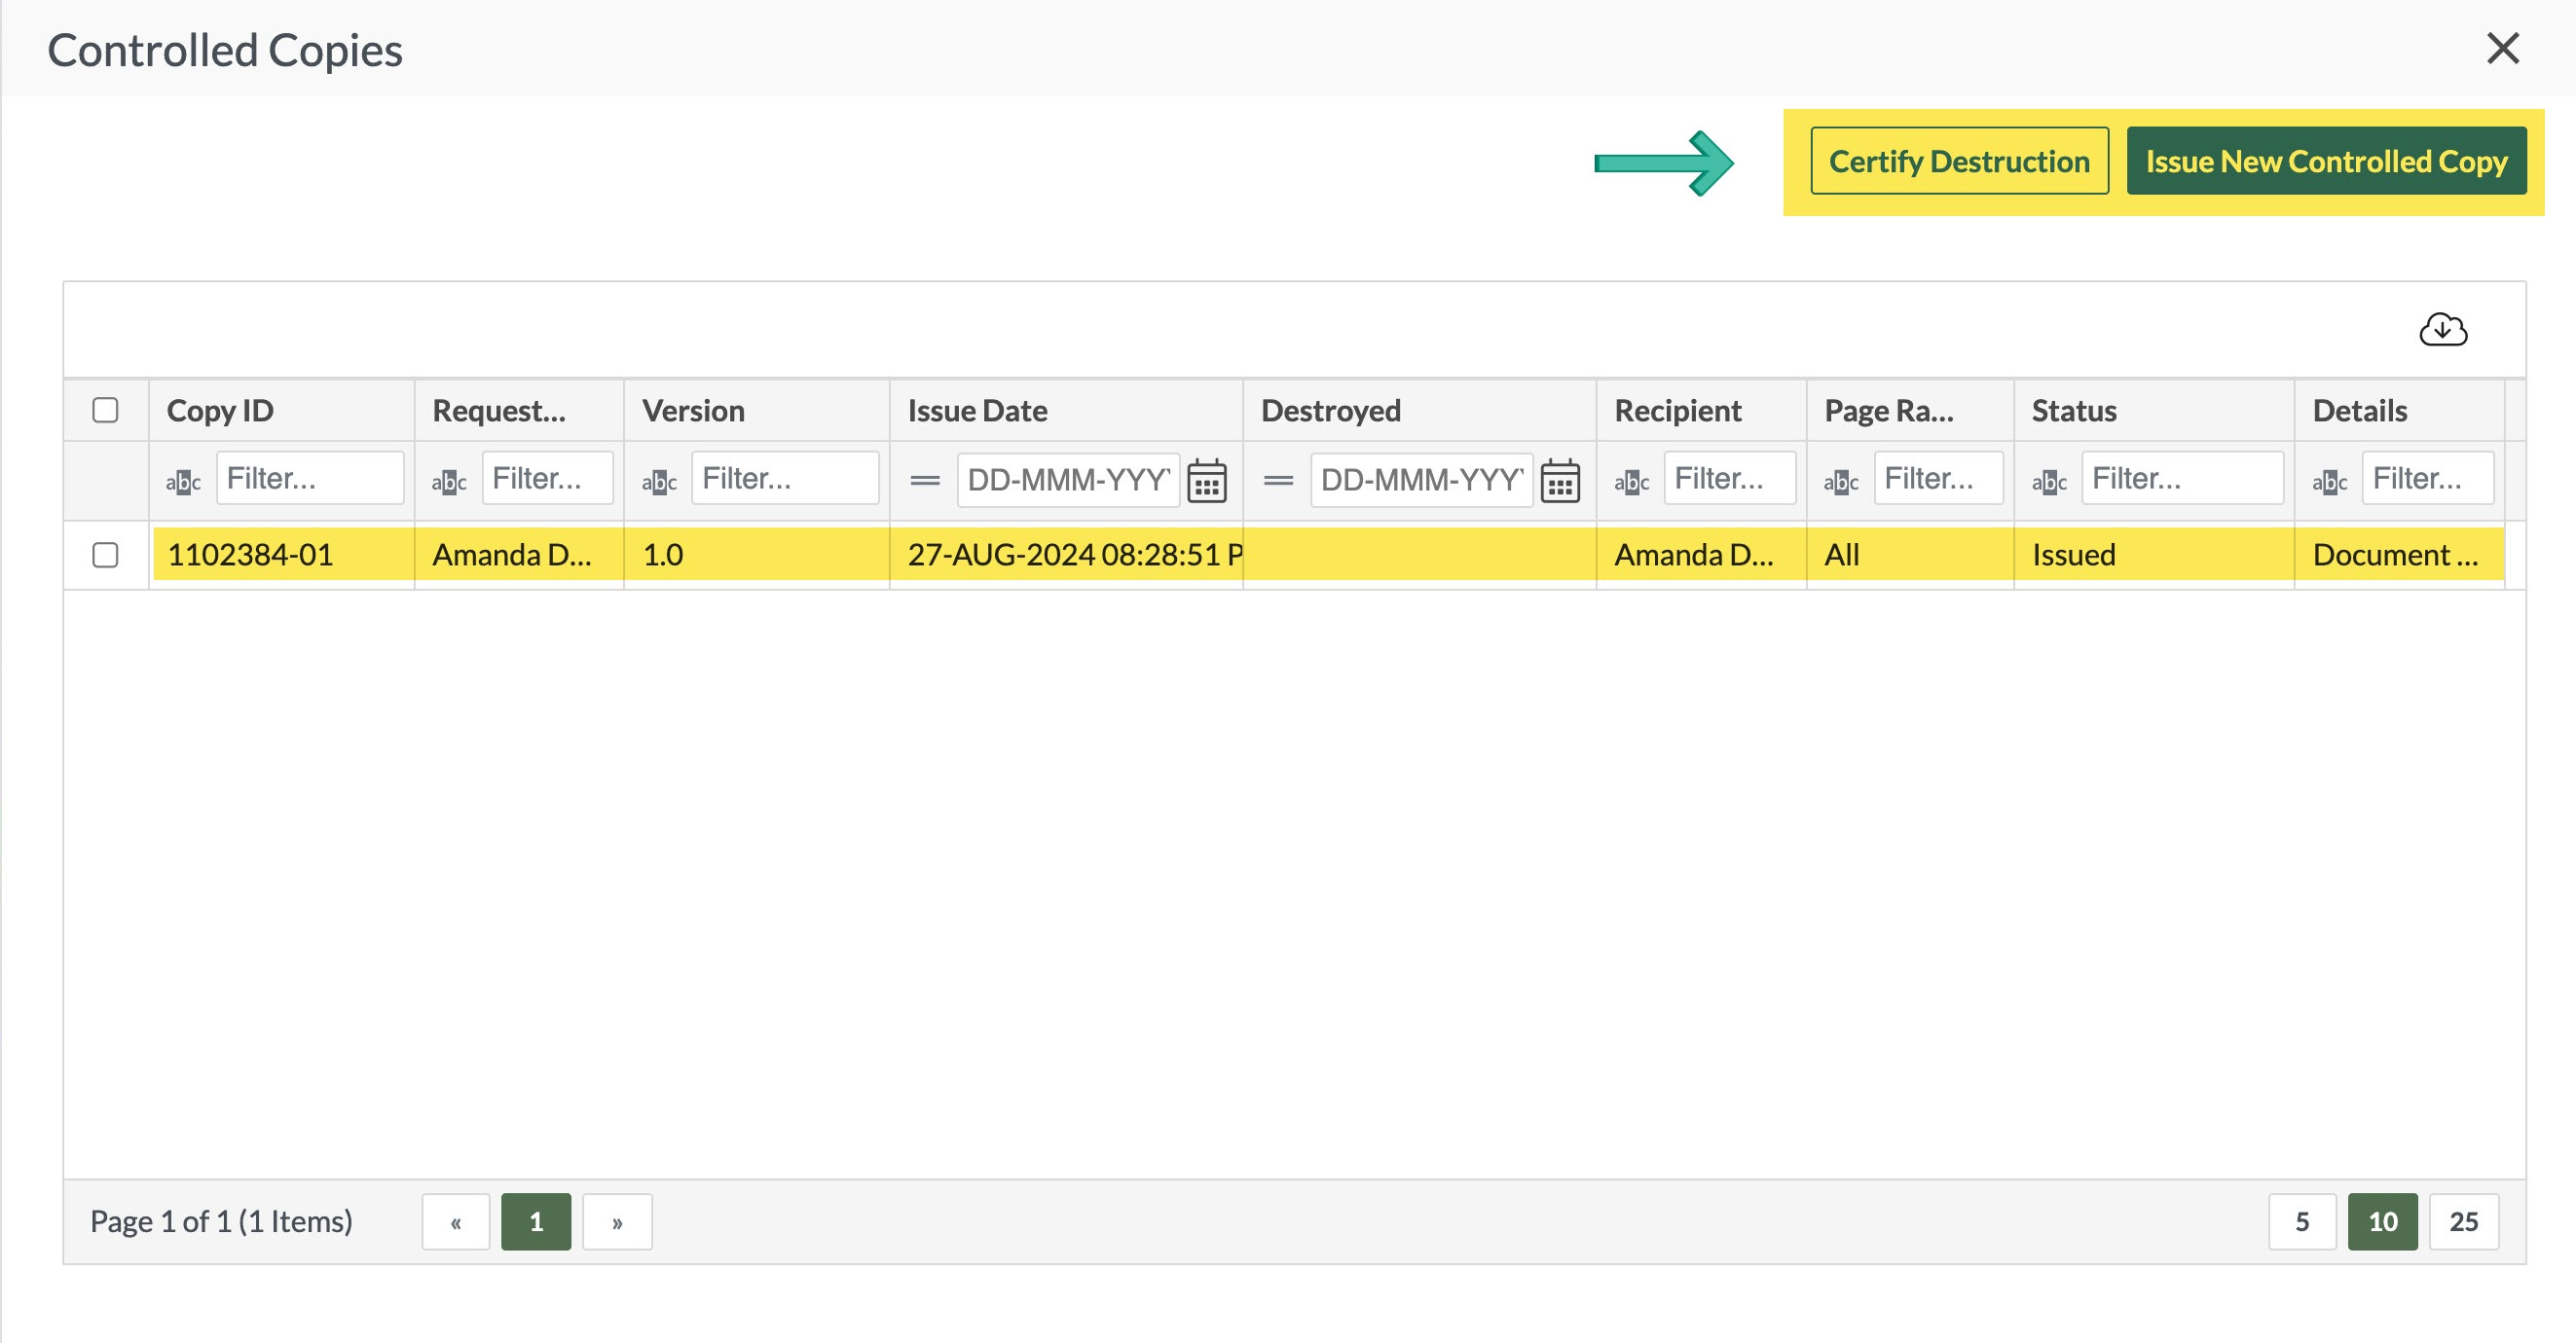The image size is (2576, 1343).
Task: Click the 27-AUG-2024 issue date cell
Action: coord(1067,555)
